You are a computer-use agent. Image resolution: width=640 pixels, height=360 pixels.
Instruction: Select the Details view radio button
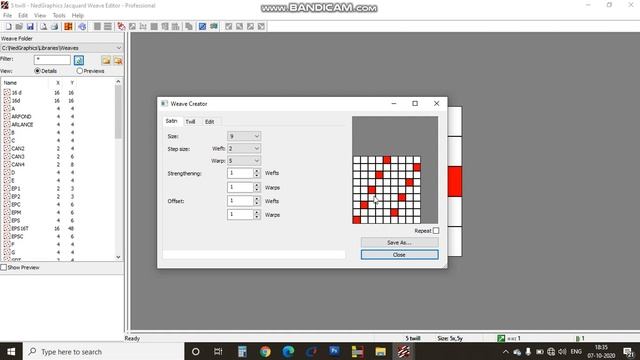click(x=37, y=71)
